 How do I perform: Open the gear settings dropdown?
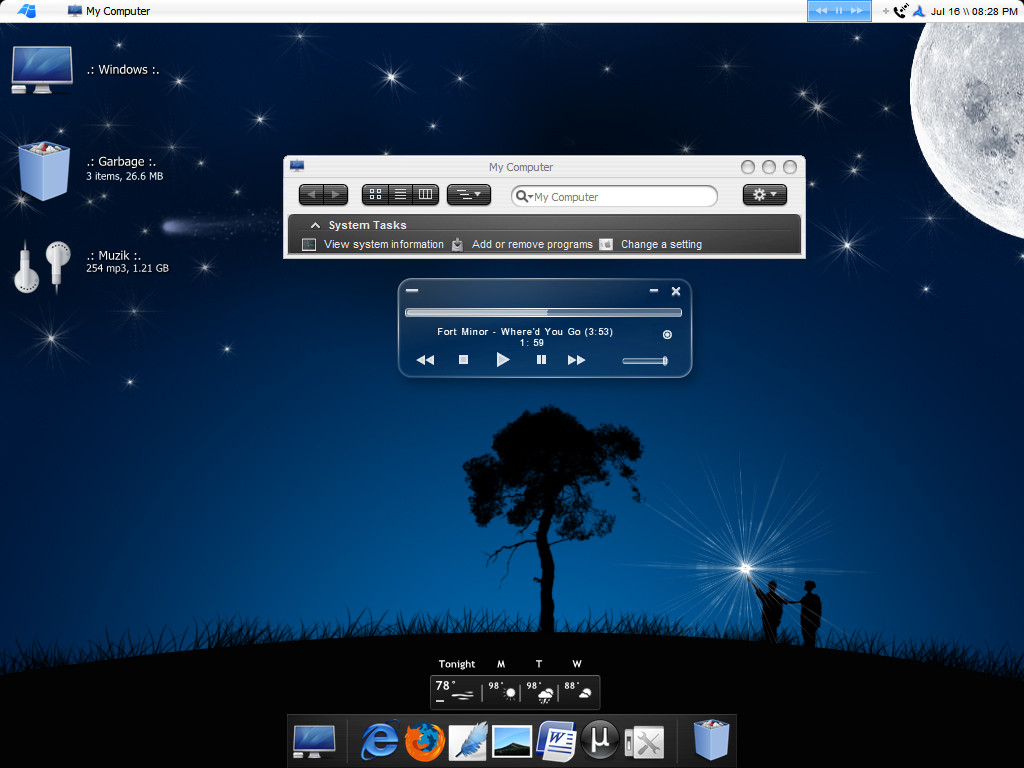tap(765, 195)
